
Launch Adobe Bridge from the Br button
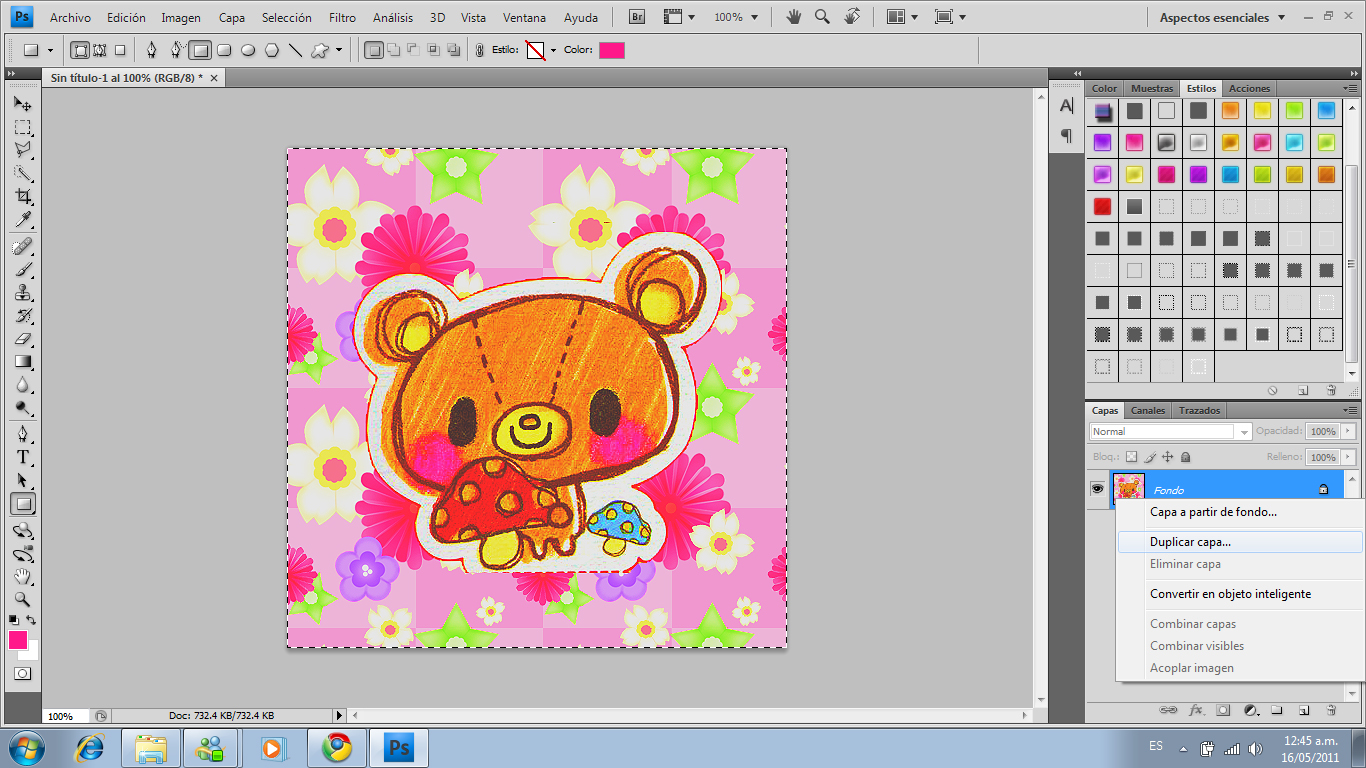pos(637,17)
